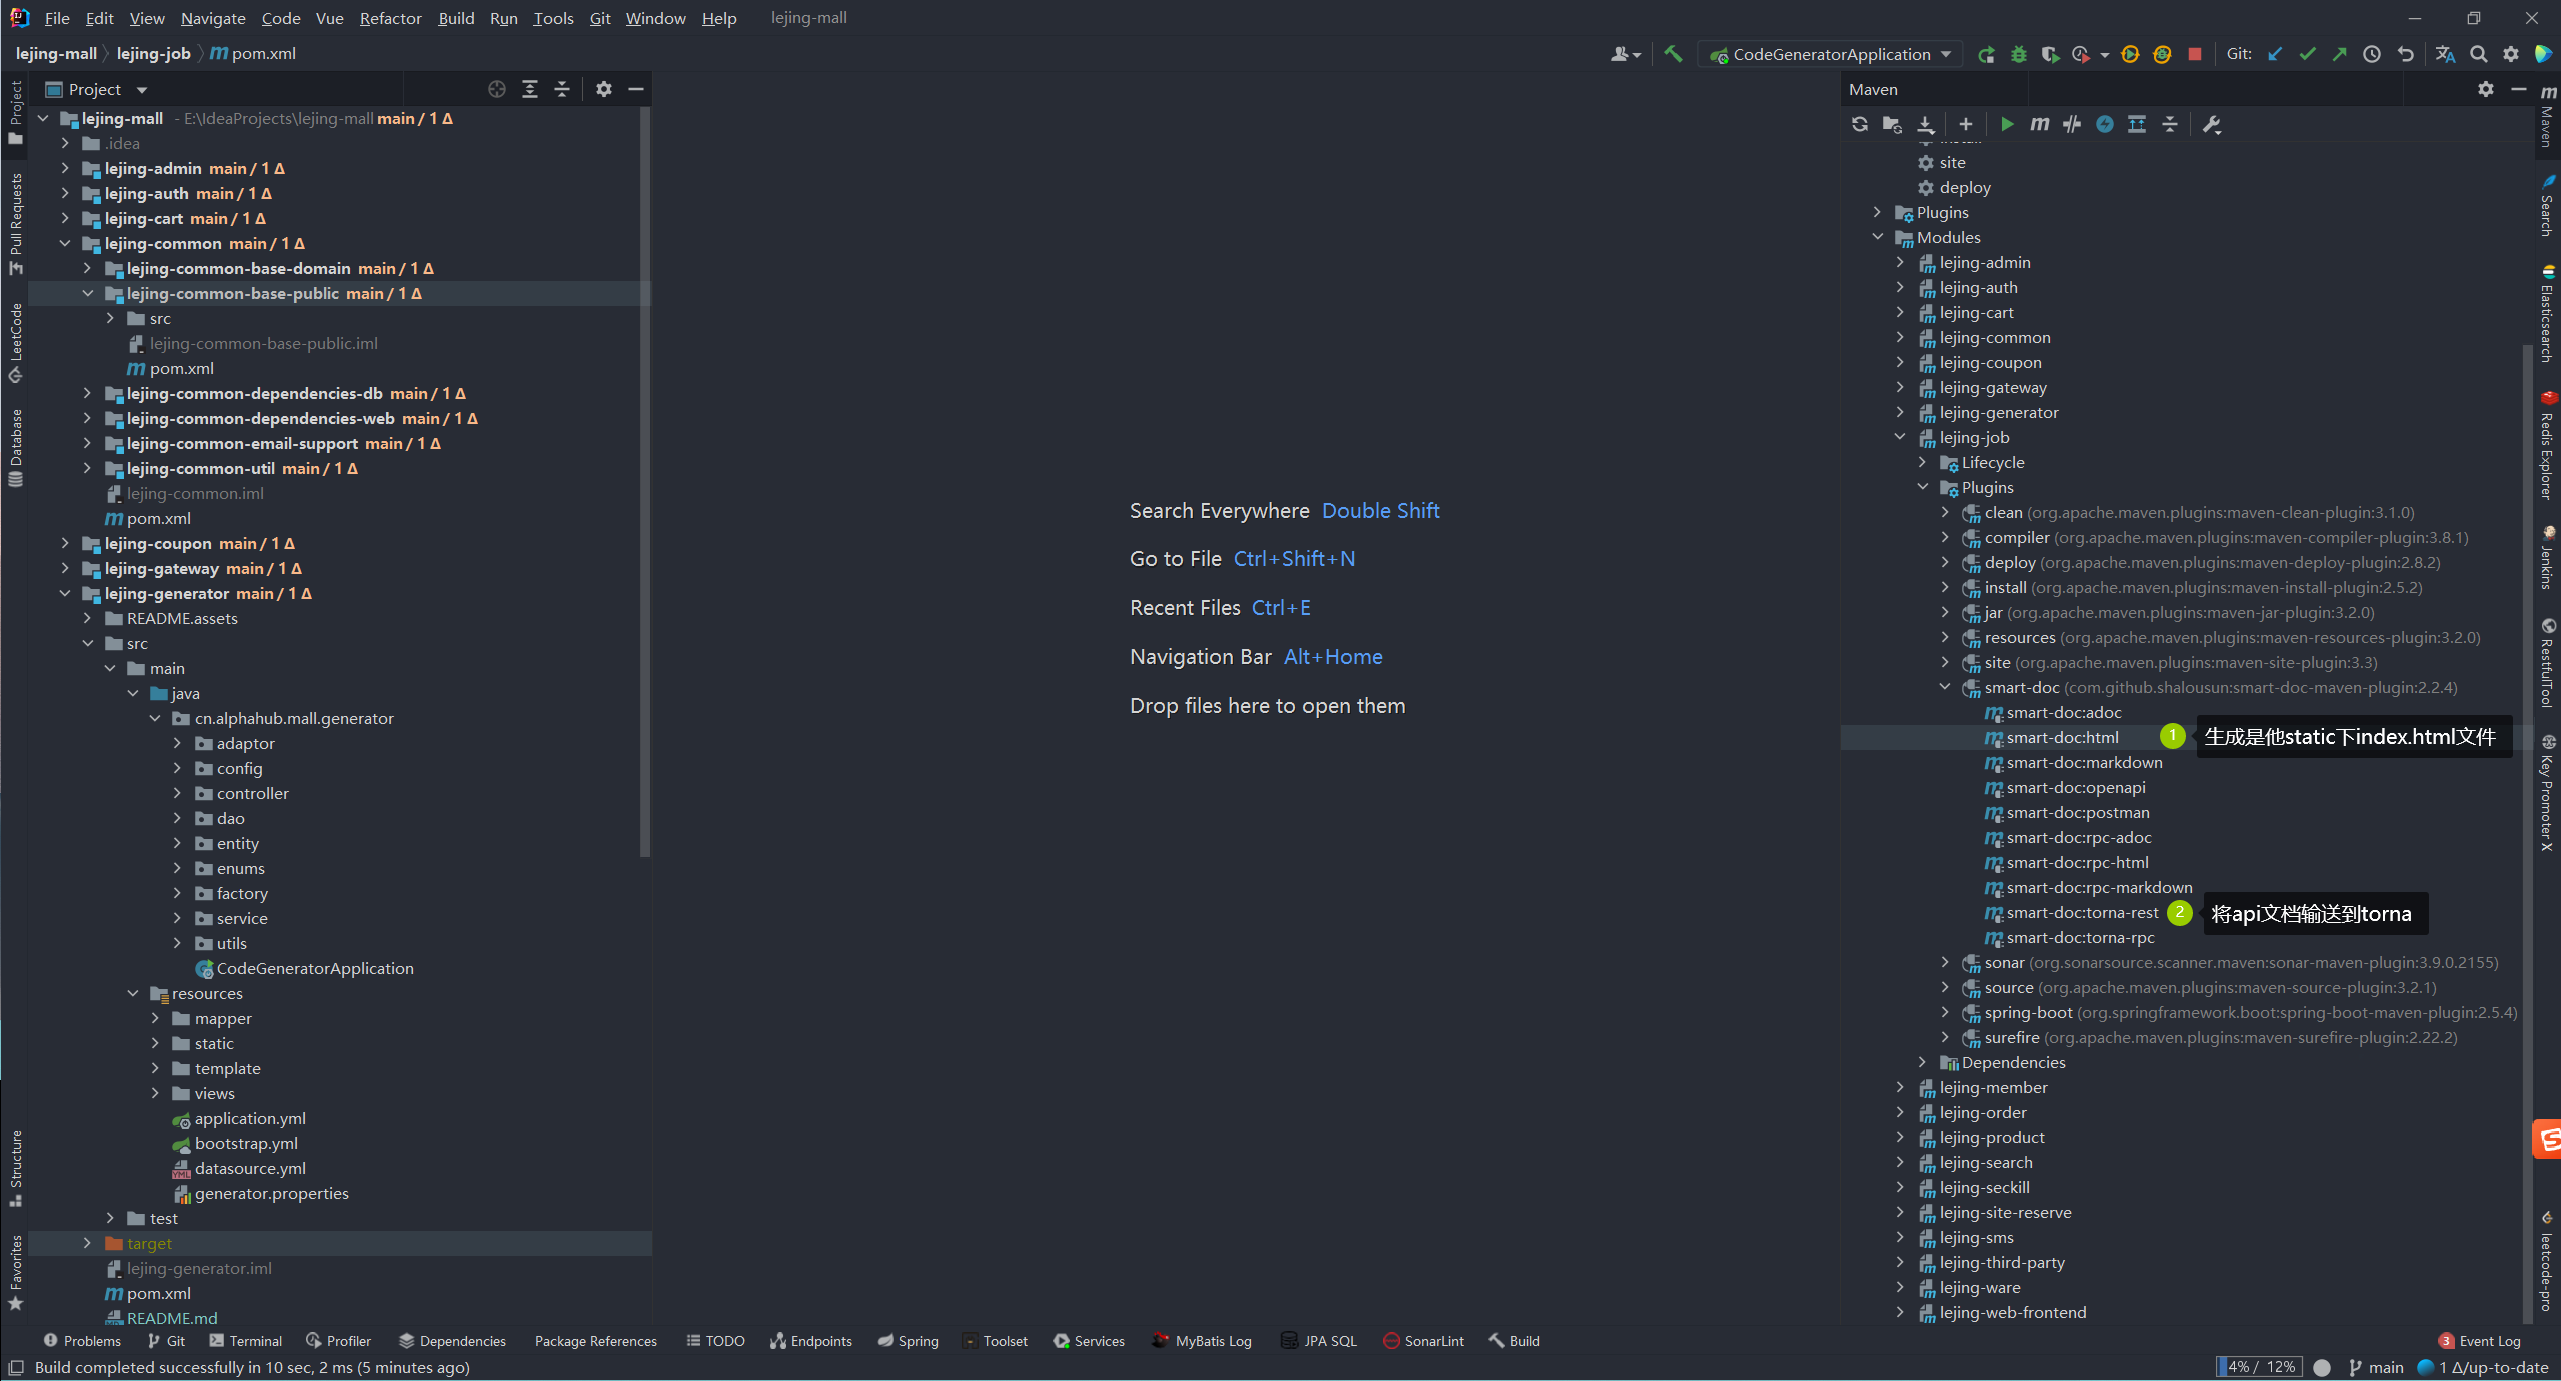The height and width of the screenshot is (1381, 2561).
Task: Toggle Skip Tests mode in Maven
Action: pos(2105,124)
